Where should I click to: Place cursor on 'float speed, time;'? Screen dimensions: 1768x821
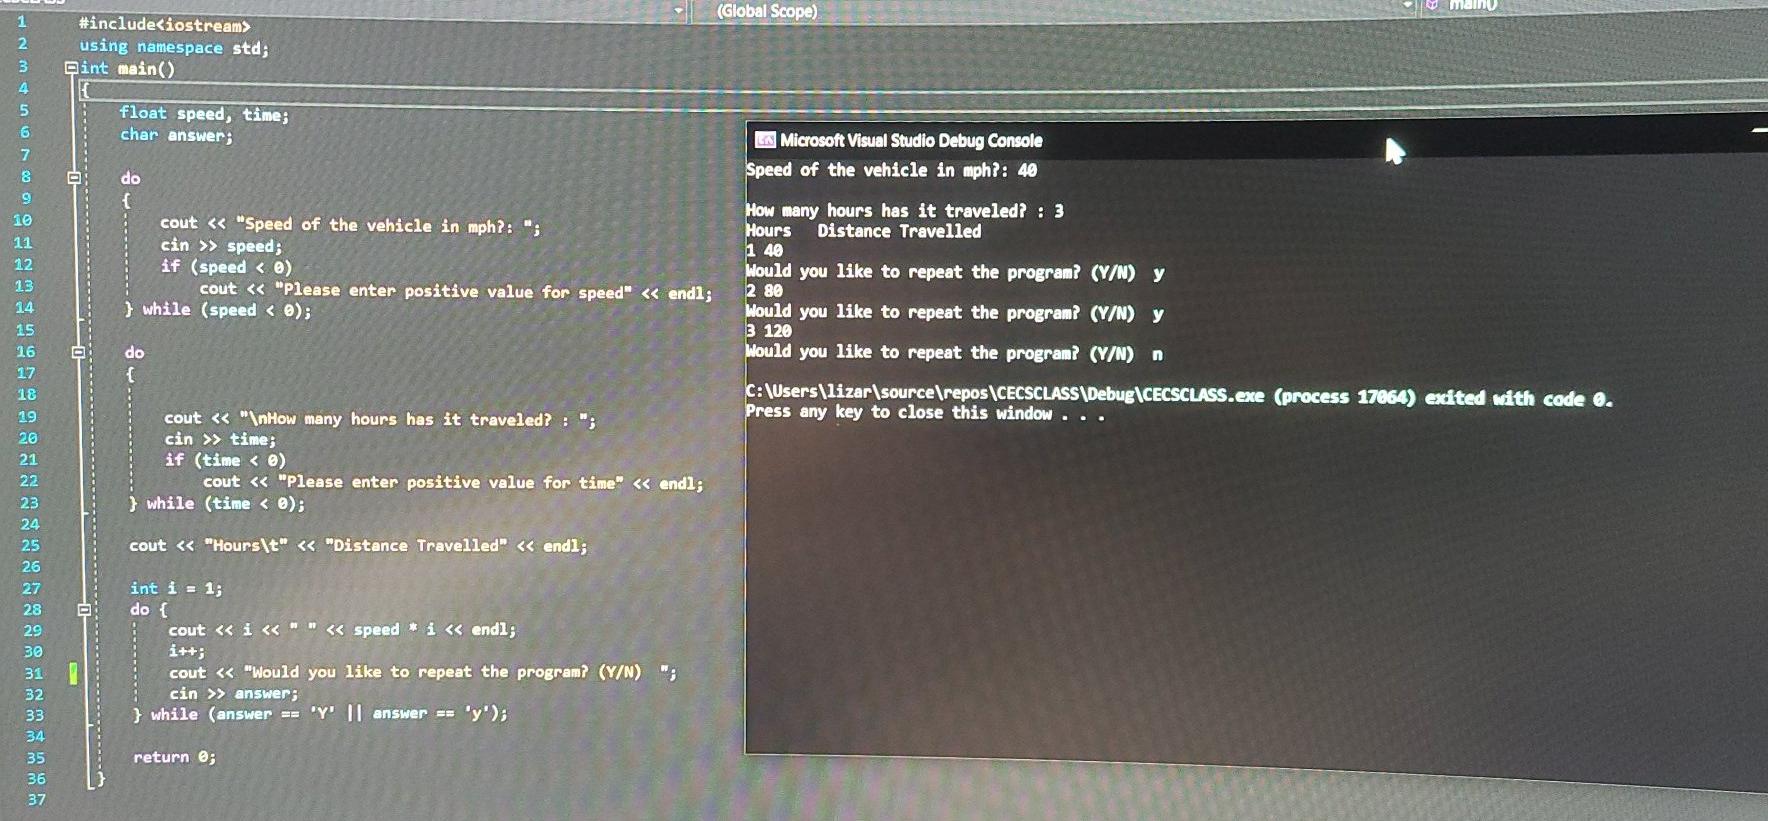pos(204,114)
